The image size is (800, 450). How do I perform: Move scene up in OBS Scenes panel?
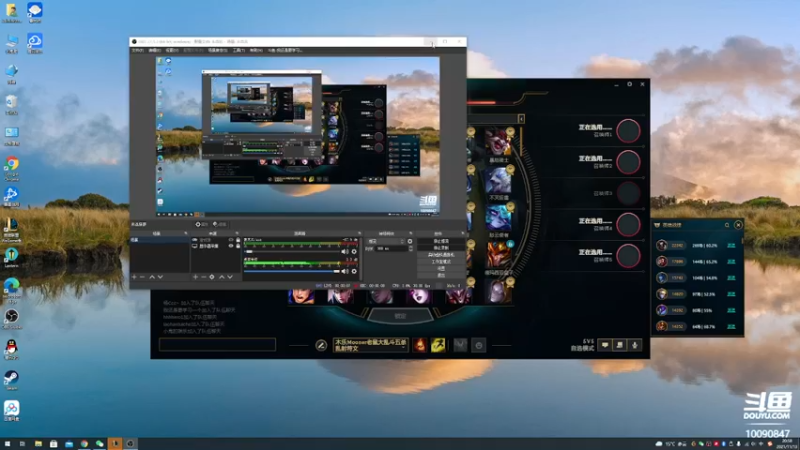(152, 277)
